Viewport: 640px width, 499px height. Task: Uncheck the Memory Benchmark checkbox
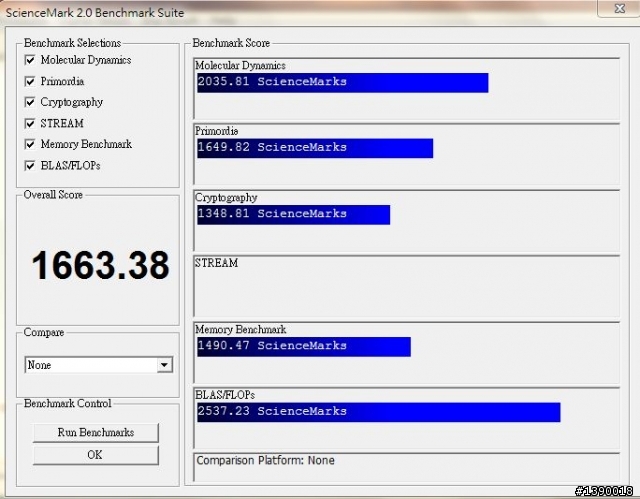coord(30,144)
